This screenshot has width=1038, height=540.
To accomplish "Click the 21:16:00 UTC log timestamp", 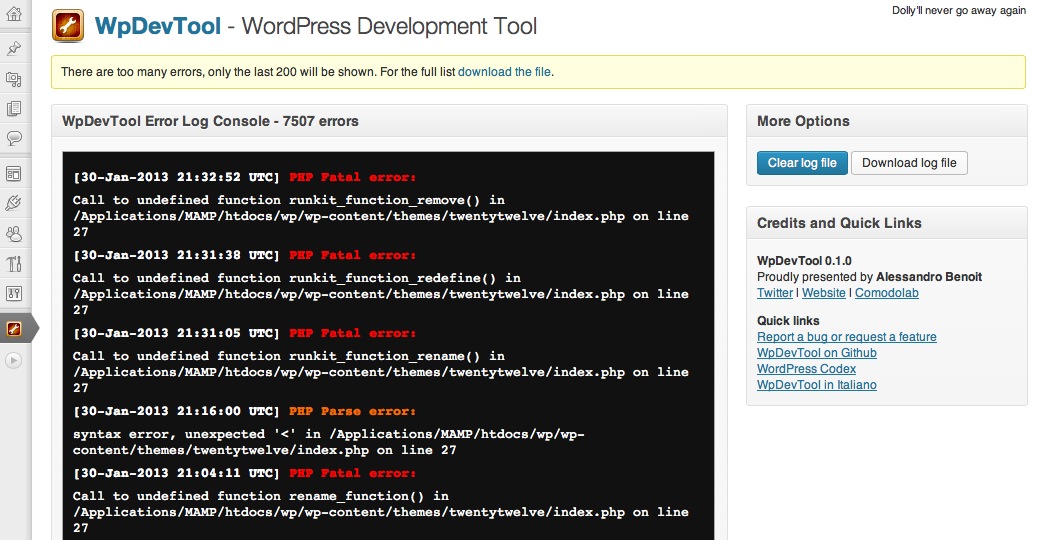I will pyautogui.click(x=176, y=411).
